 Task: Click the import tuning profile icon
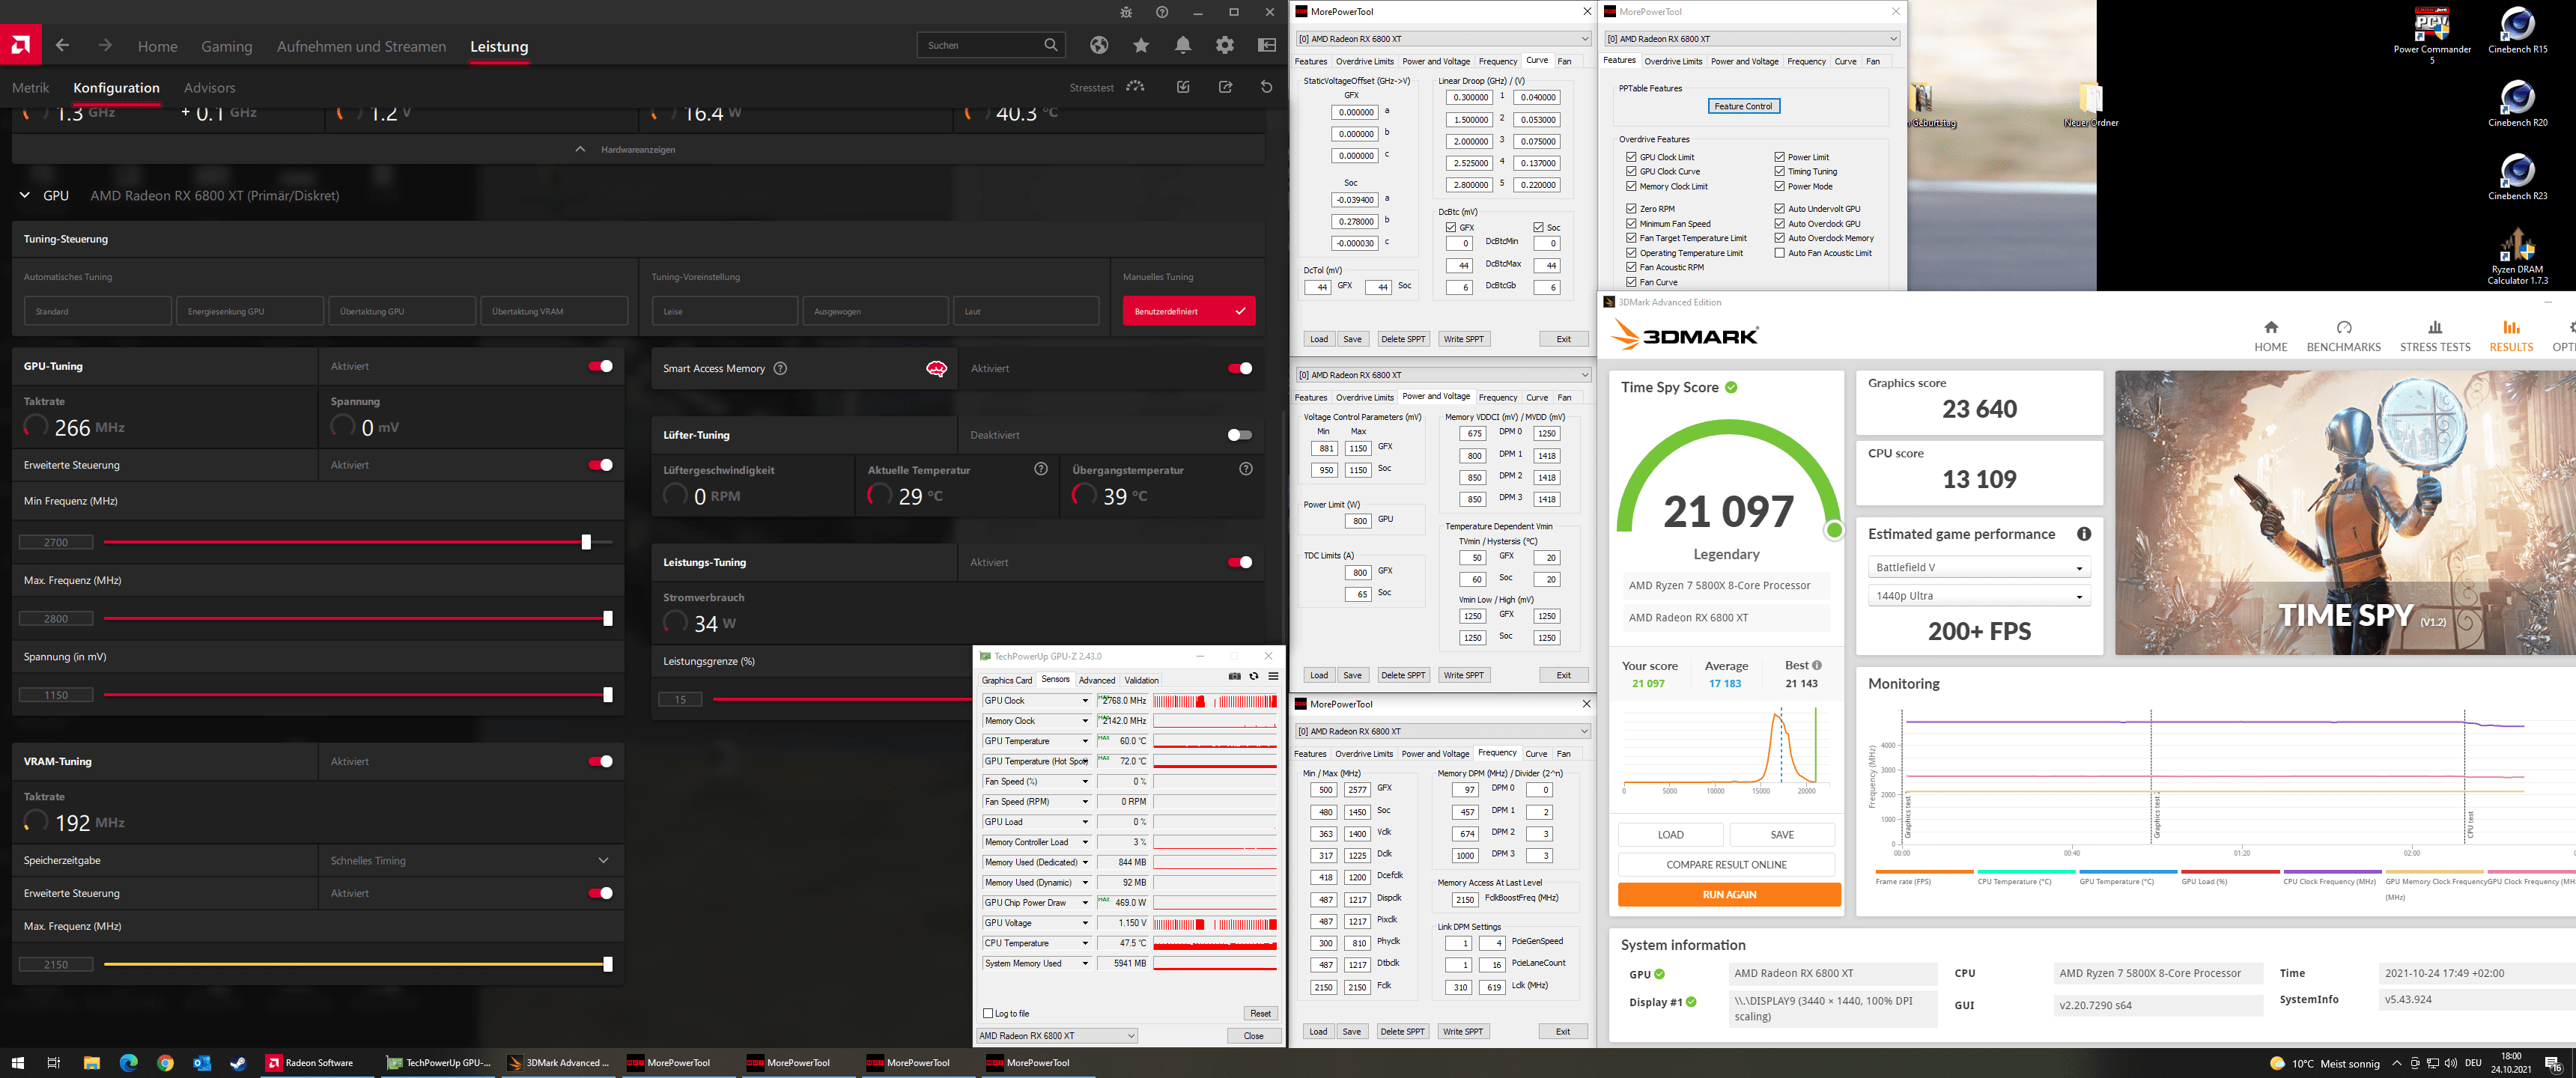click(x=1183, y=87)
